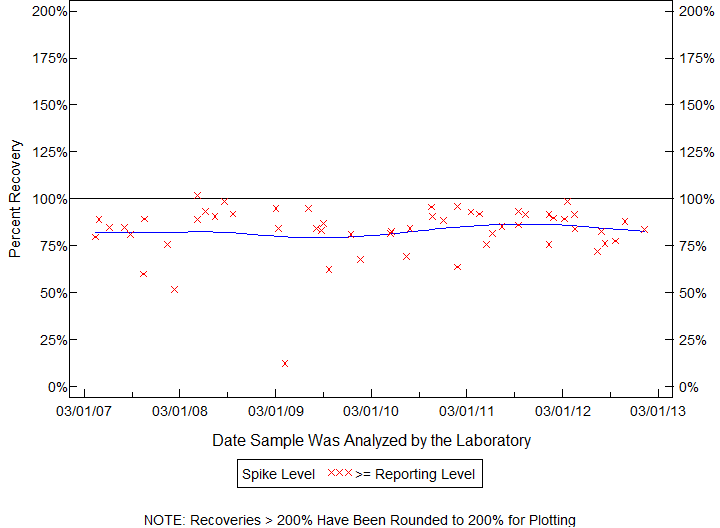Image resolution: width=720 pixels, height=528 pixels.
Task: Click the right axis 25% label
Action: (692, 340)
